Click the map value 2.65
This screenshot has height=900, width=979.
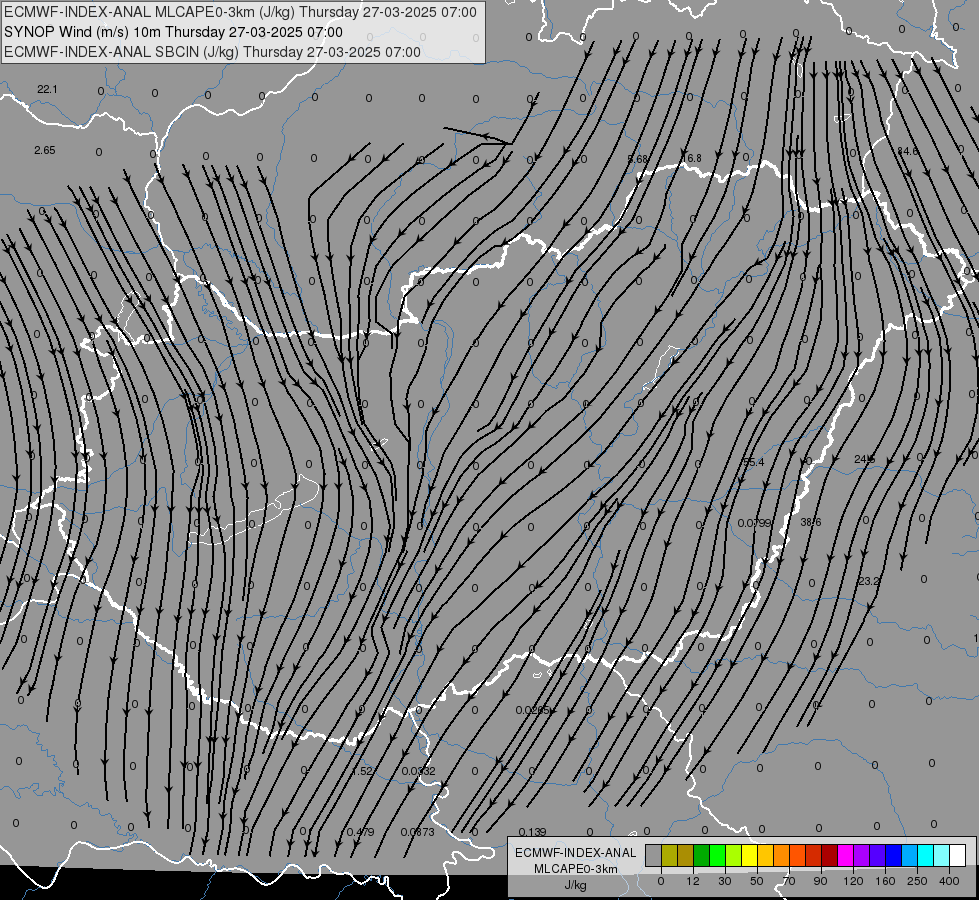coord(45,150)
